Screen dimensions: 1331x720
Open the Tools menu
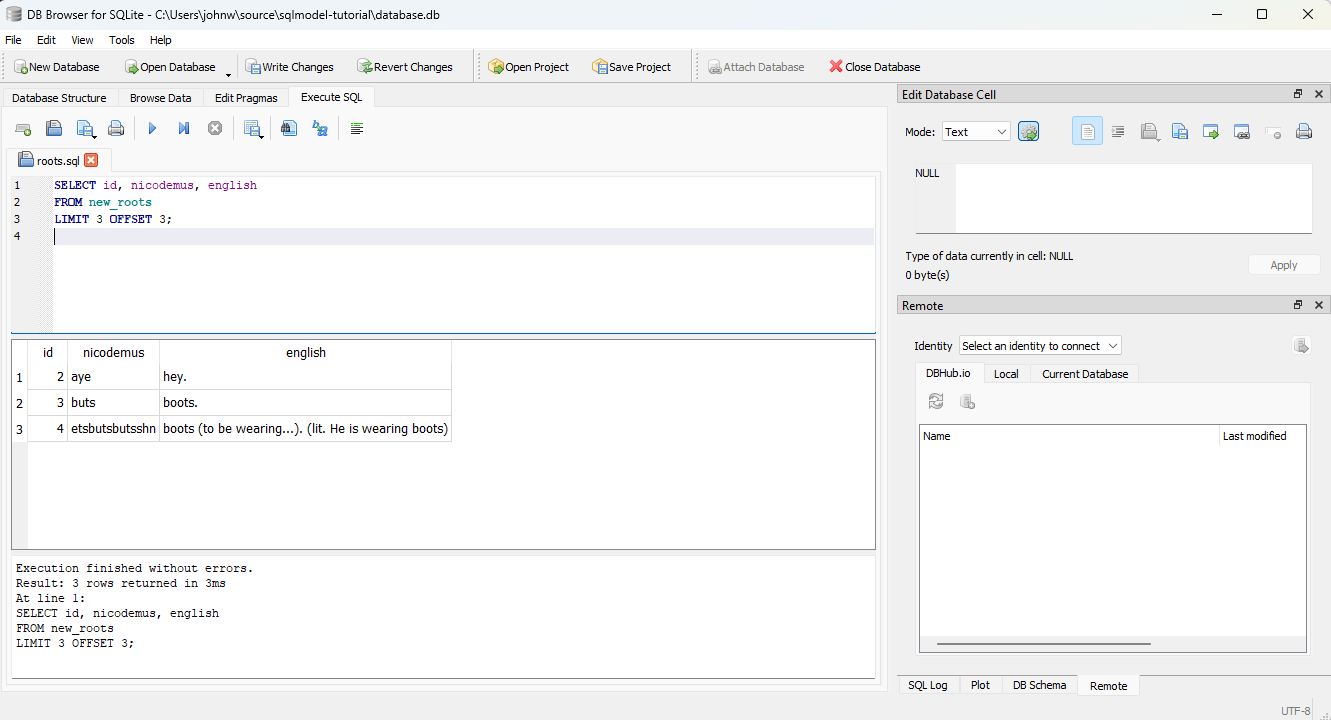[122, 40]
